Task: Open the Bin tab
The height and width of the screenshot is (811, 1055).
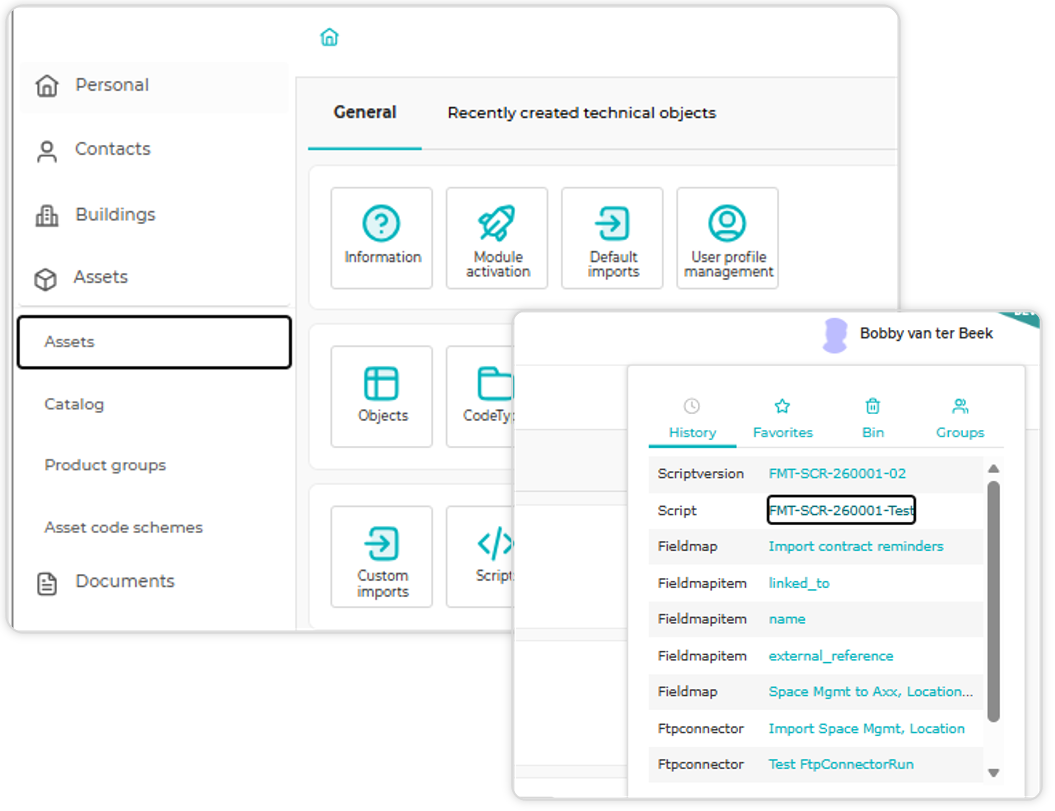Action: pyautogui.click(x=873, y=420)
